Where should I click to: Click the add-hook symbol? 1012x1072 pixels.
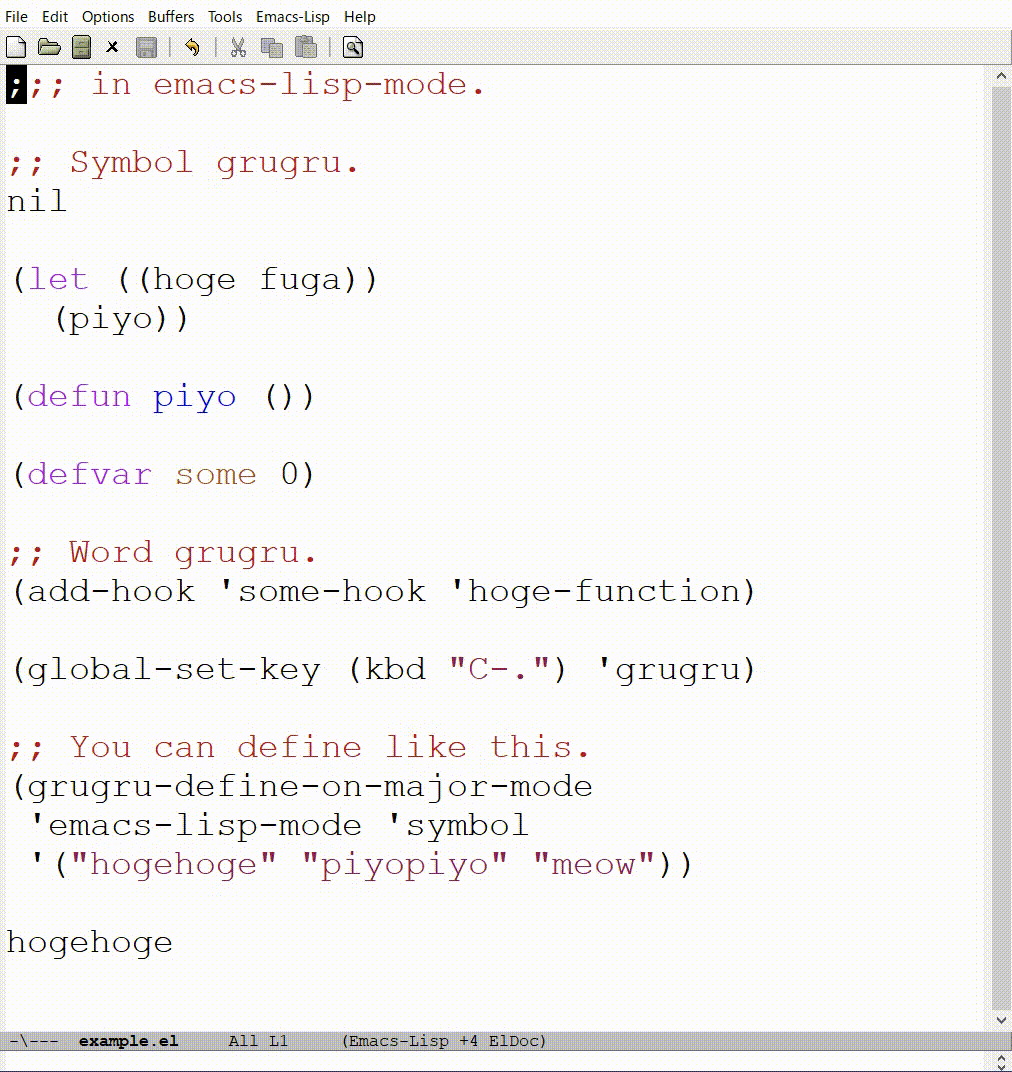click(111, 591)
